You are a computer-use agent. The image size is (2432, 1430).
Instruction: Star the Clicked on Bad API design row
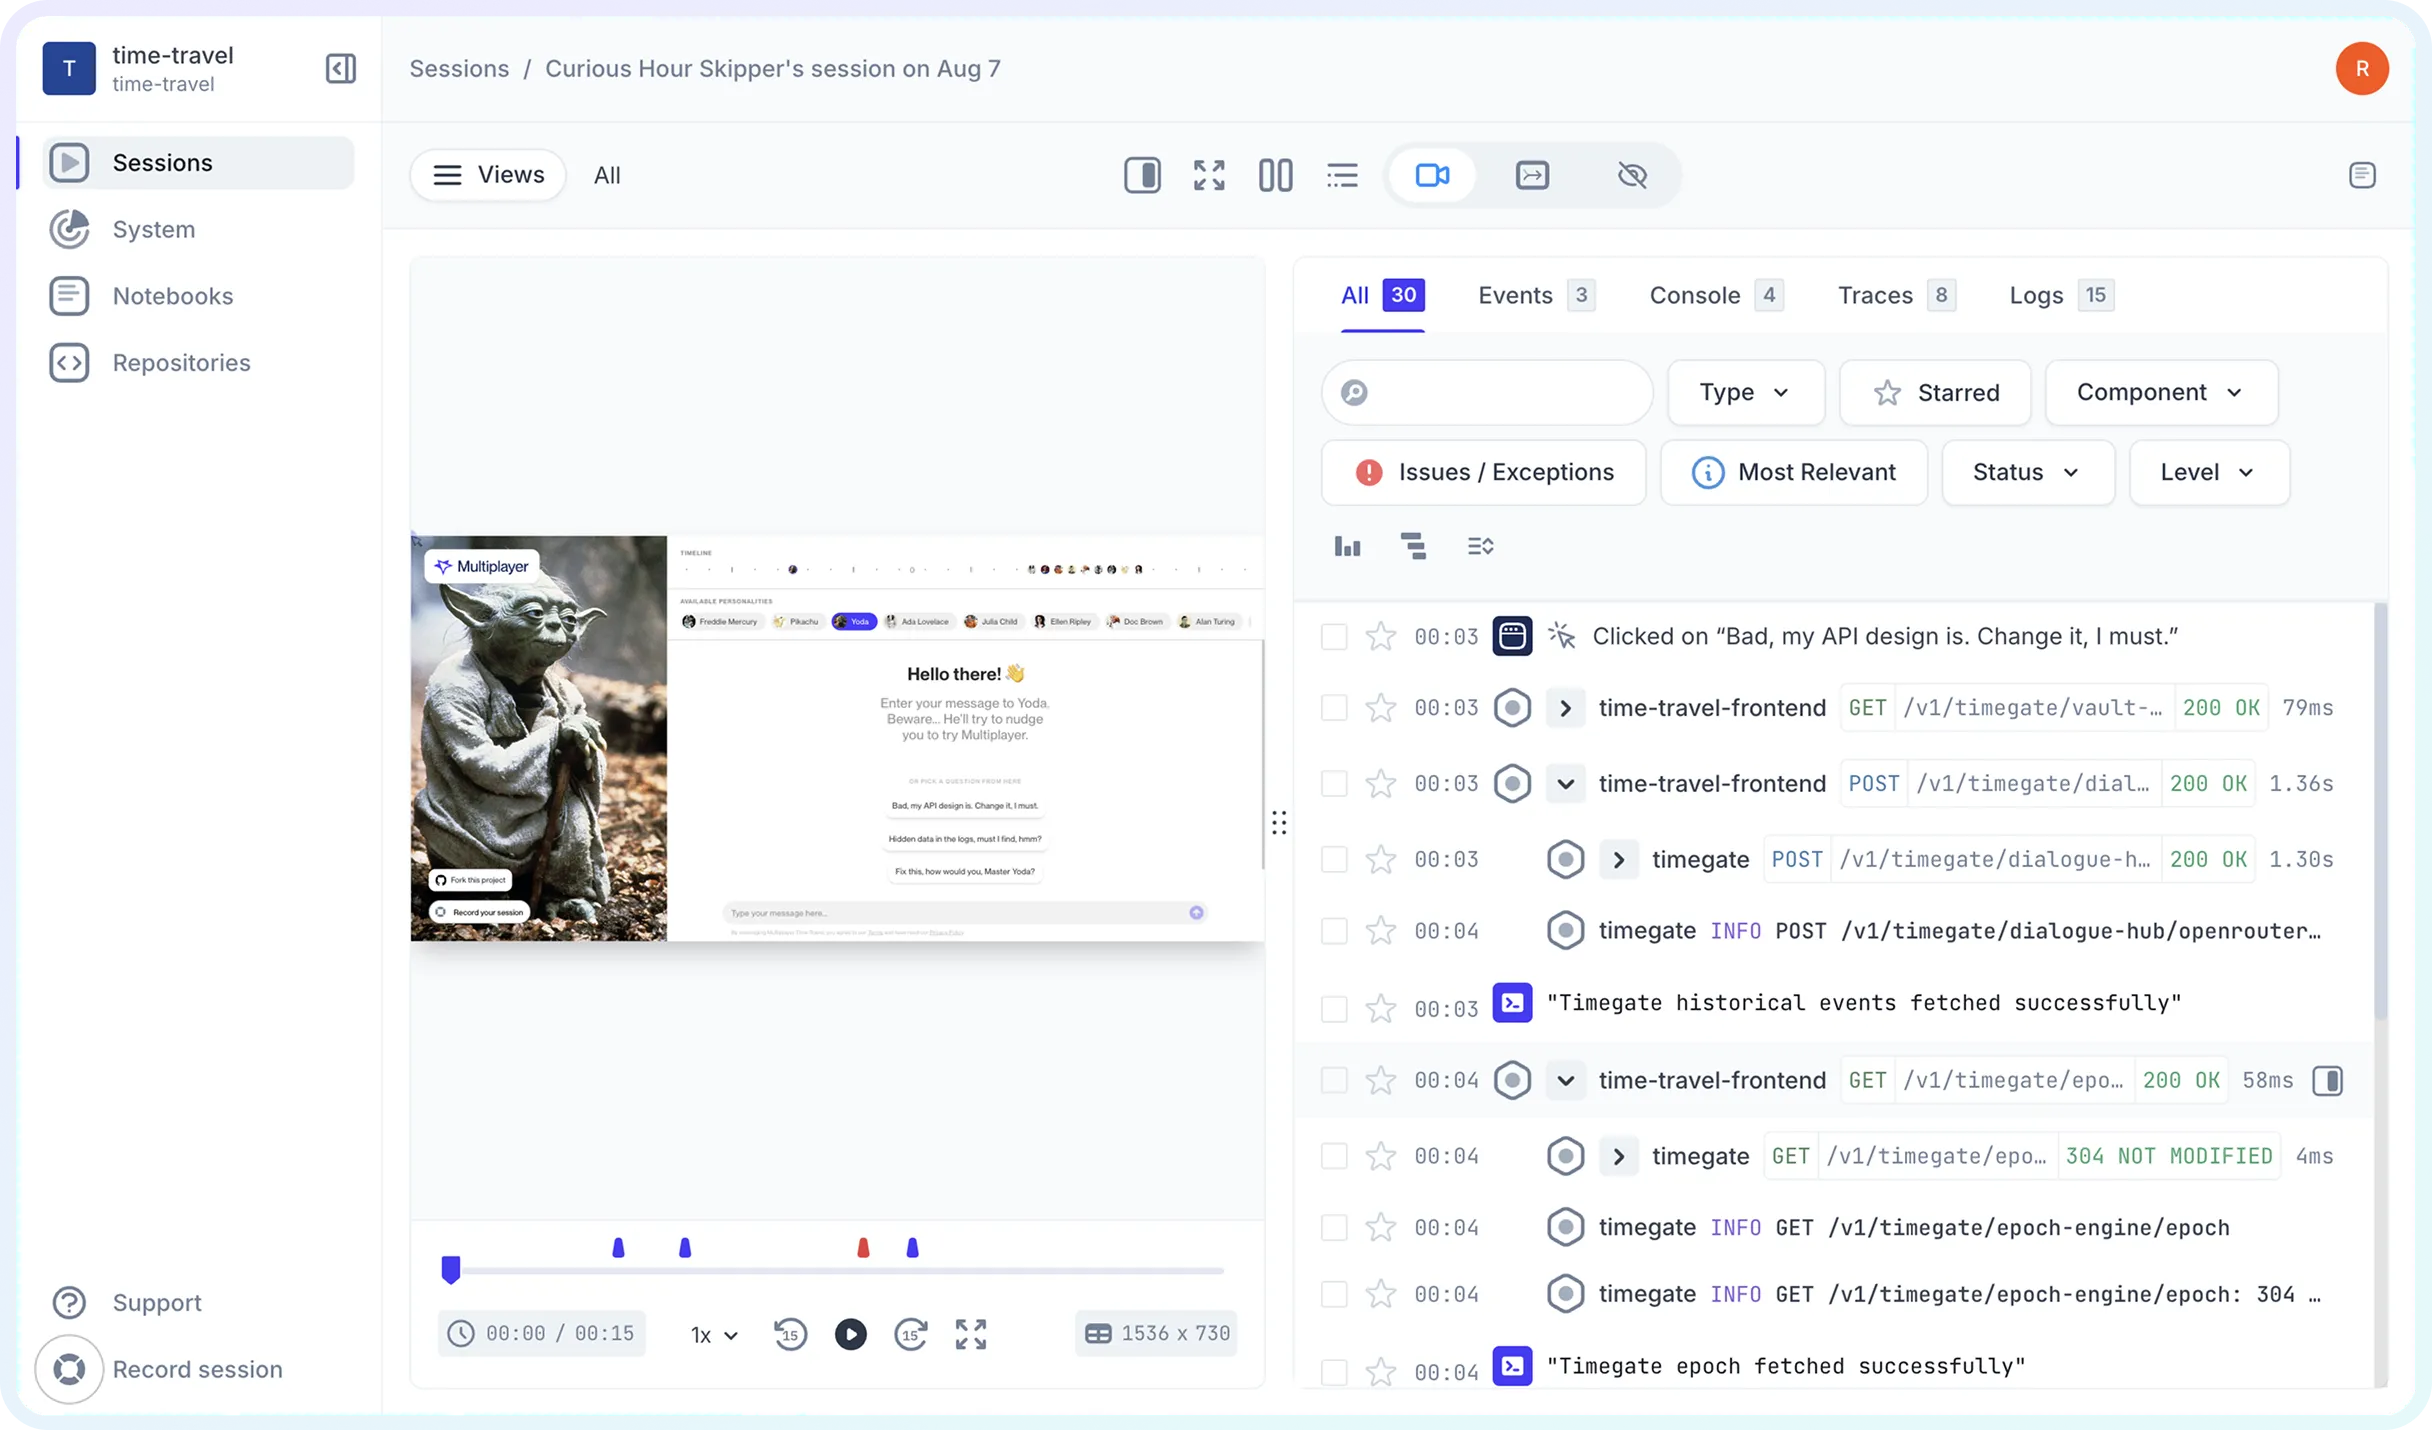(1380, 636)
